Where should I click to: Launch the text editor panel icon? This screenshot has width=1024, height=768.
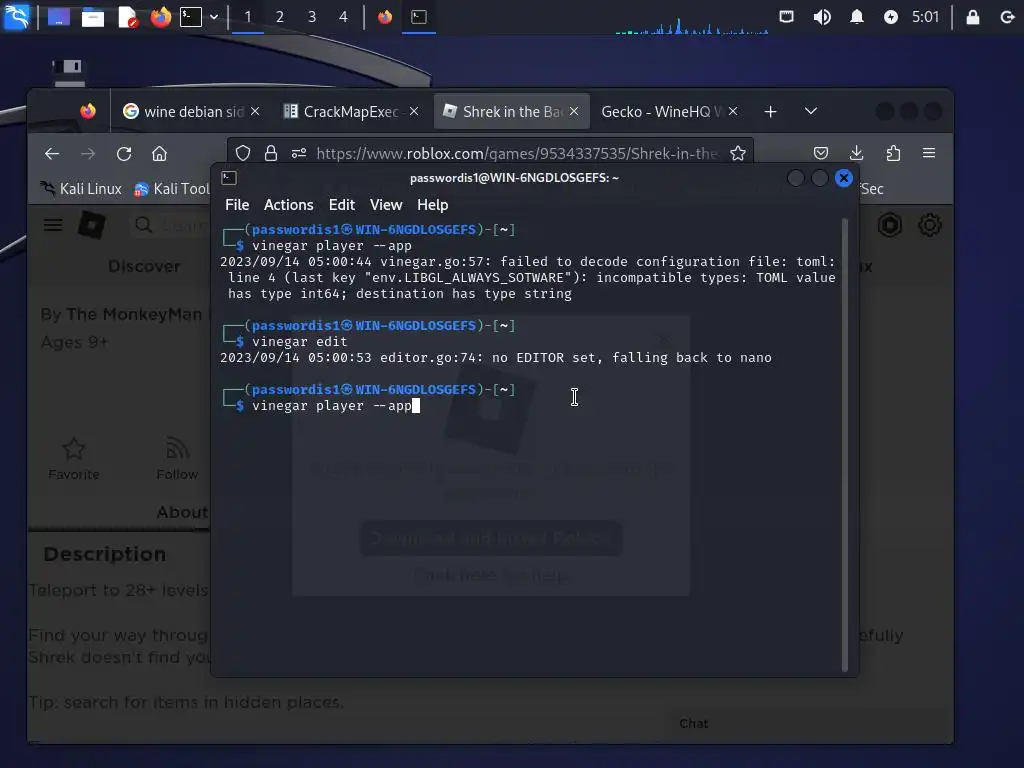(x=127, y=17)
